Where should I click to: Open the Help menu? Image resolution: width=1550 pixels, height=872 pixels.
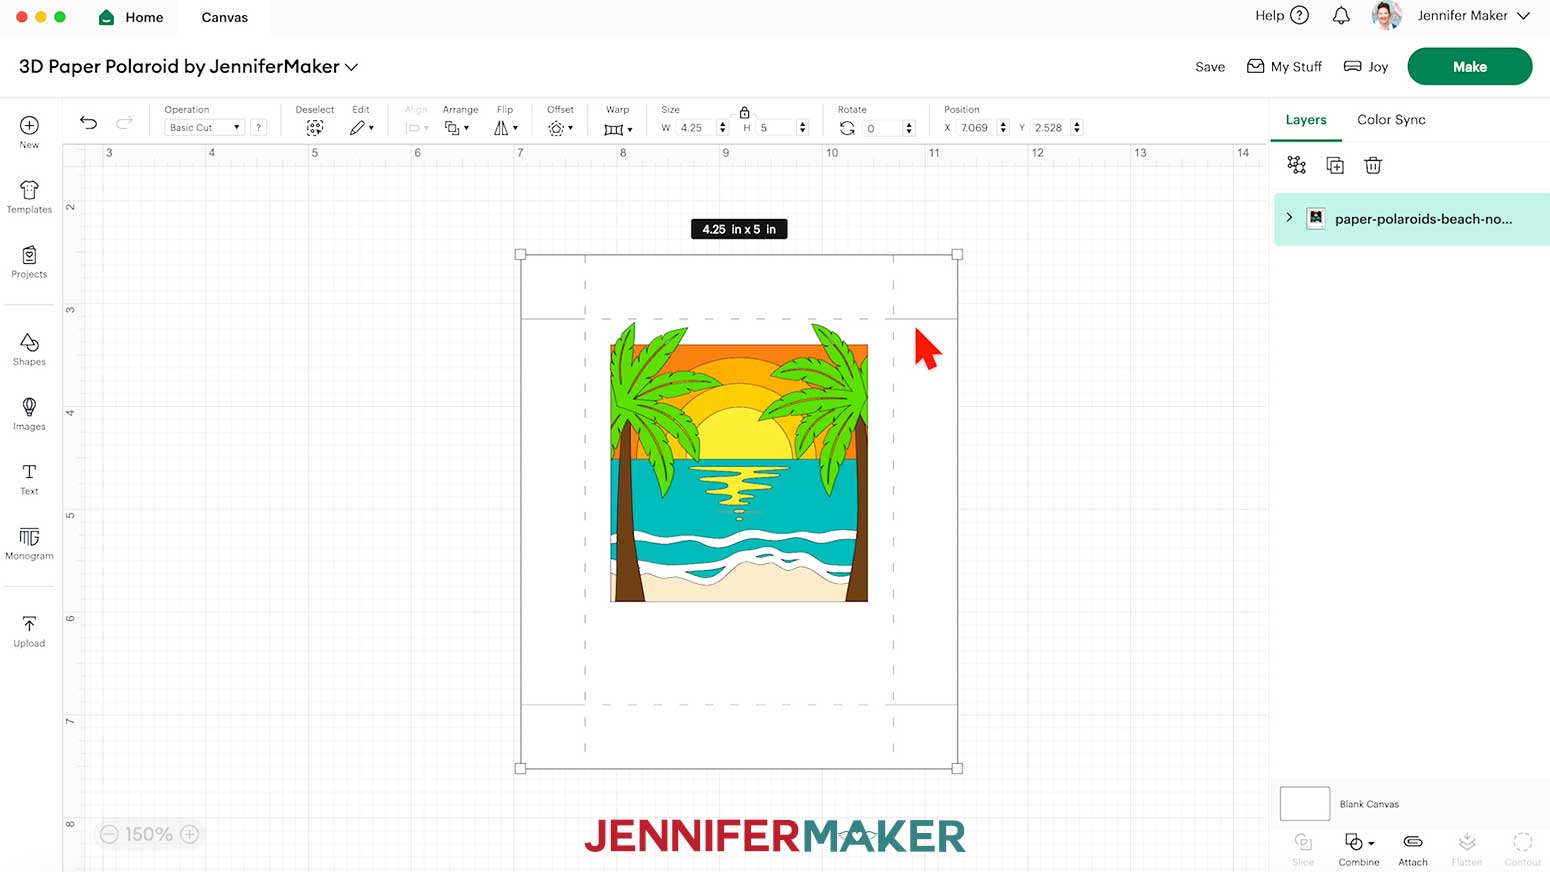tap(1282, 15)
